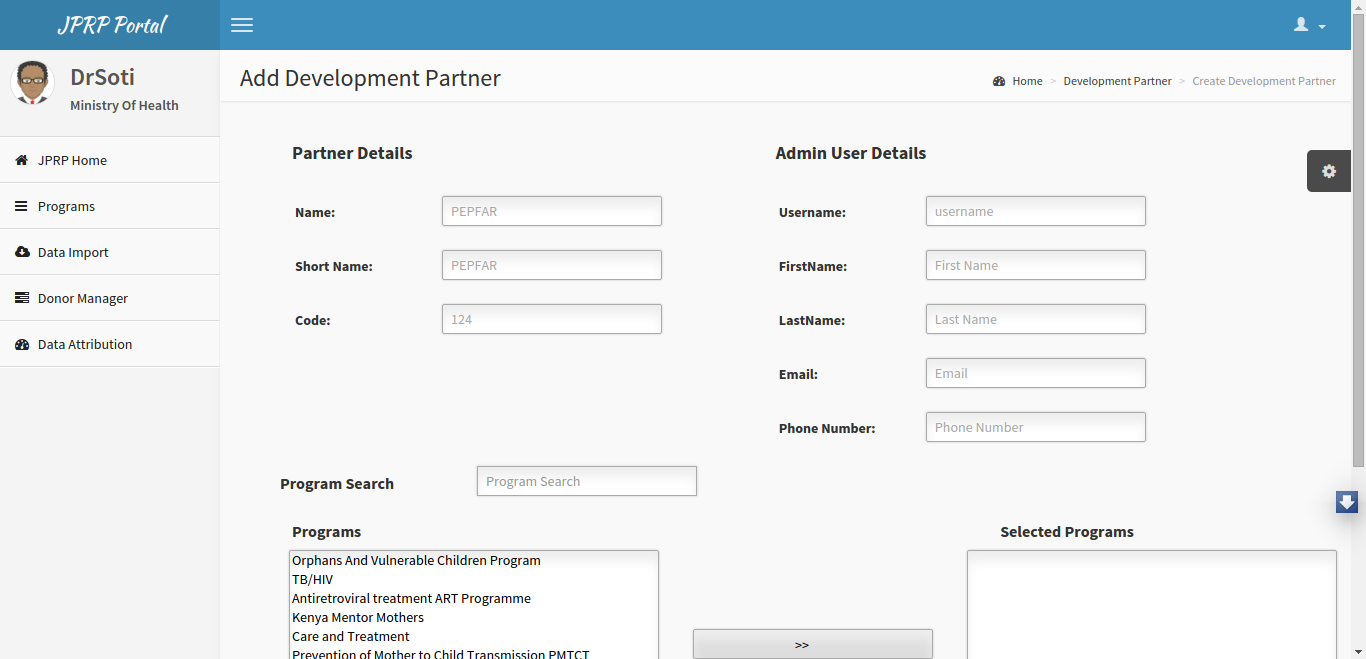Open JPRP Home from sidebar
The image size is (1366, 659).
109,160
